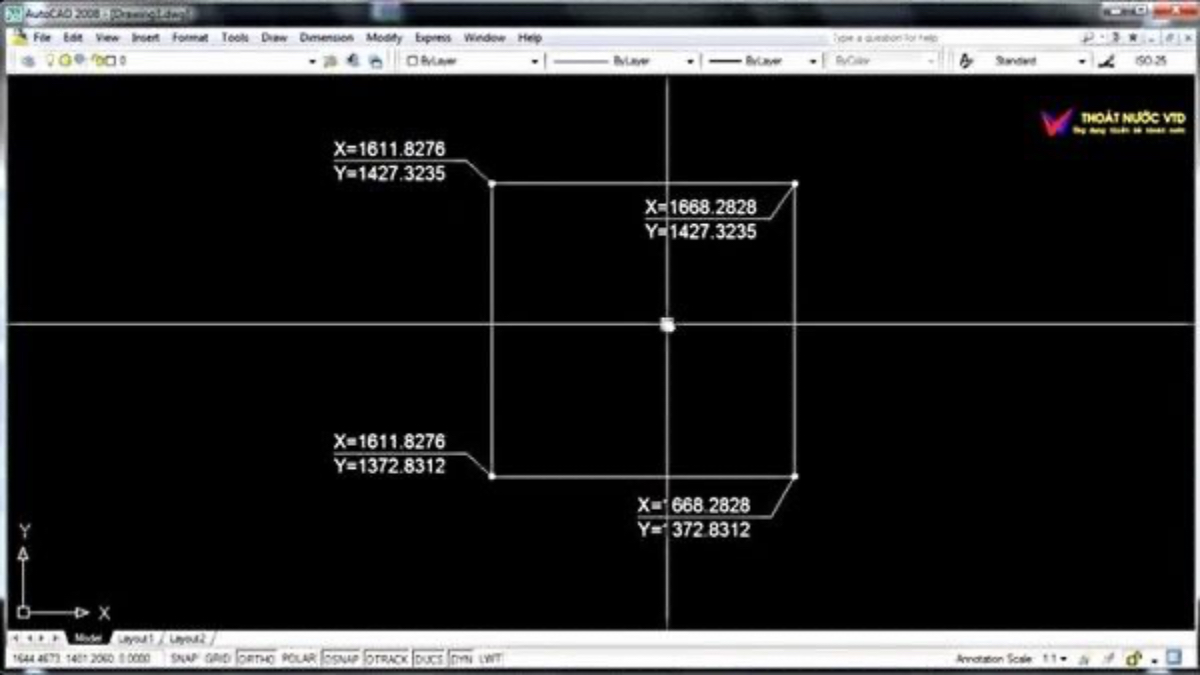The width and height of the screenshot is (1200, 675).
Task: Click the UCS icon origin square
Action: click(x=23, y=612)
